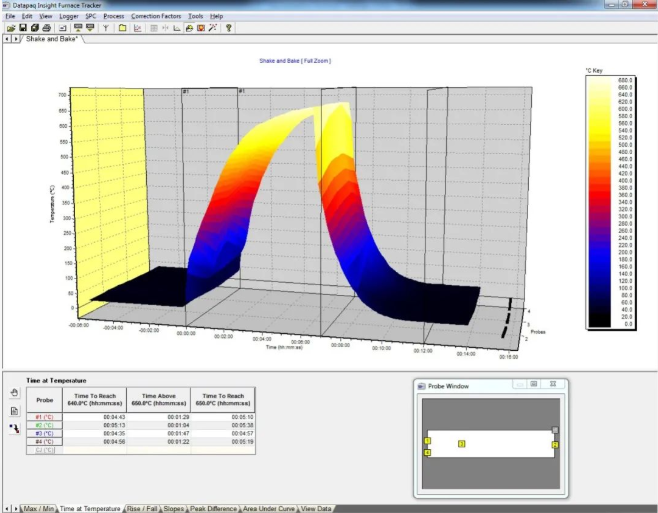Select probe marker 3 in Probe Window

461,443
